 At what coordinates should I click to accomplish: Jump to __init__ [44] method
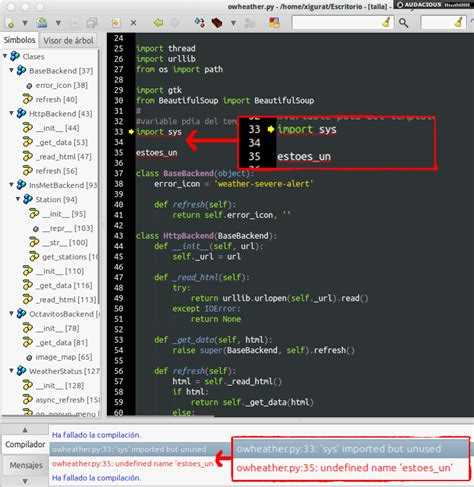[x=58, y=128]
